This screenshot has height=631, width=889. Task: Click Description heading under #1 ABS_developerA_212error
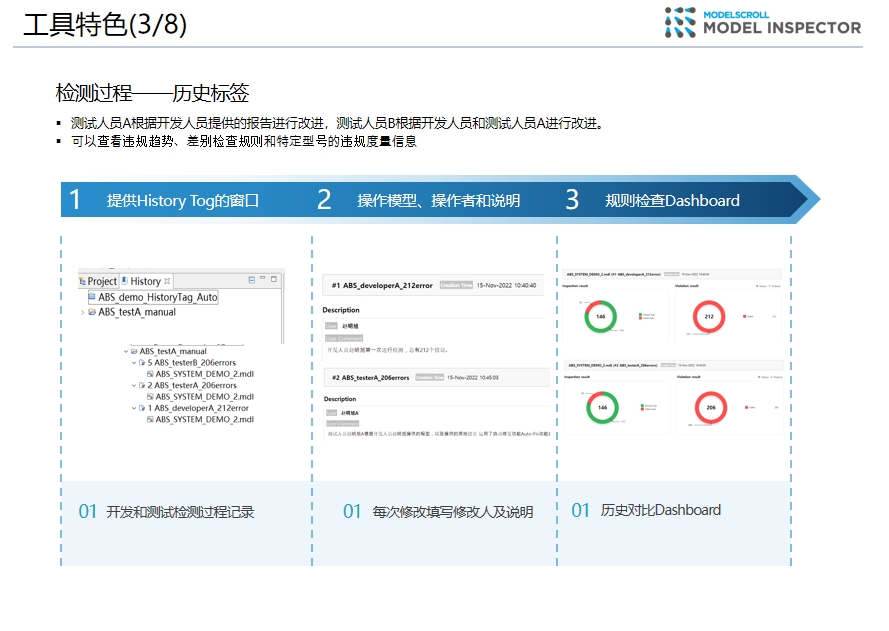click(341, 310)
